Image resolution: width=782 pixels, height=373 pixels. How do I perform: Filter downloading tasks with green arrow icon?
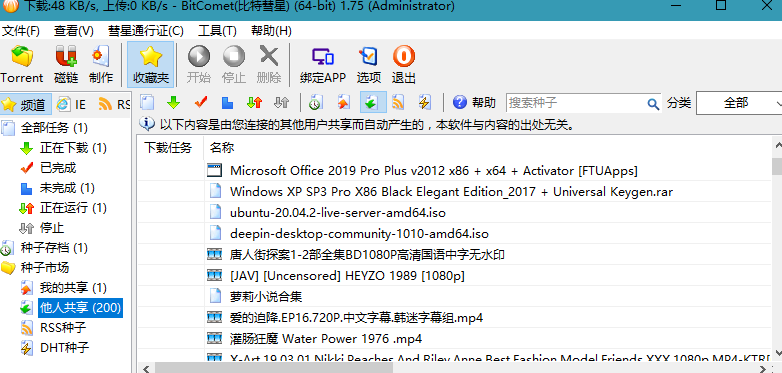(x=173, y=103)
